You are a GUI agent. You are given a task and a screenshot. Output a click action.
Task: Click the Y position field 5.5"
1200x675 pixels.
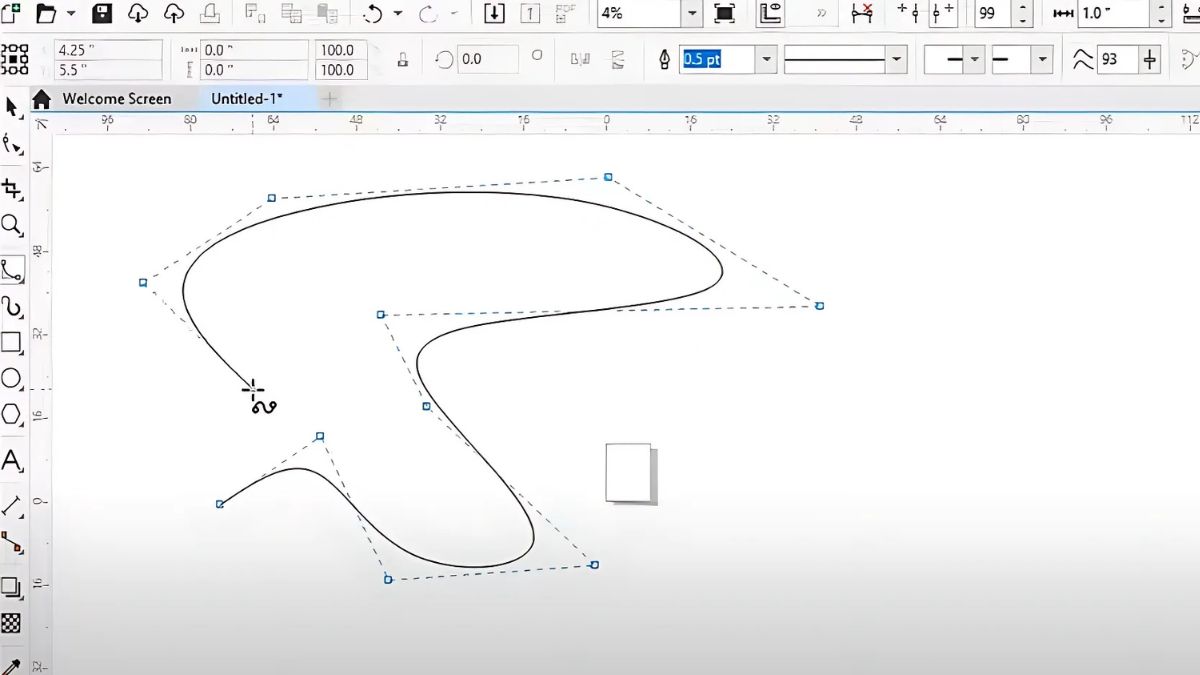pyautogui.click(x=109, y=70)
